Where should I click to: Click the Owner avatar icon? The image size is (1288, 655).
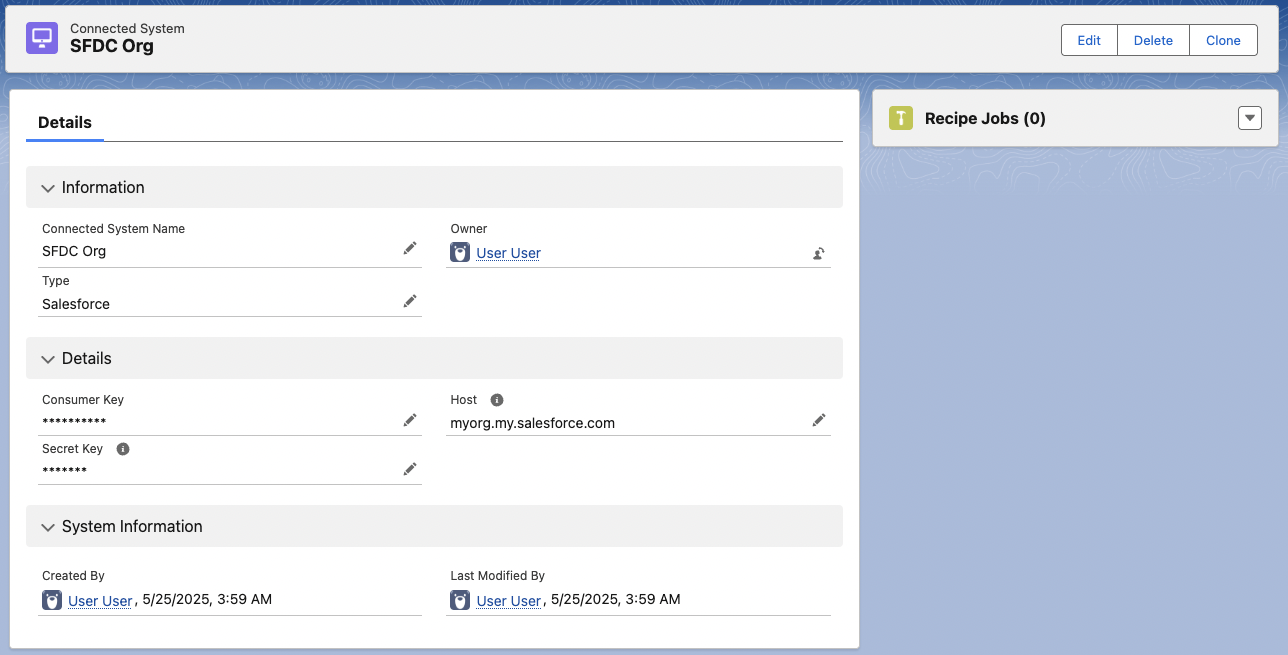click(459, 252)
